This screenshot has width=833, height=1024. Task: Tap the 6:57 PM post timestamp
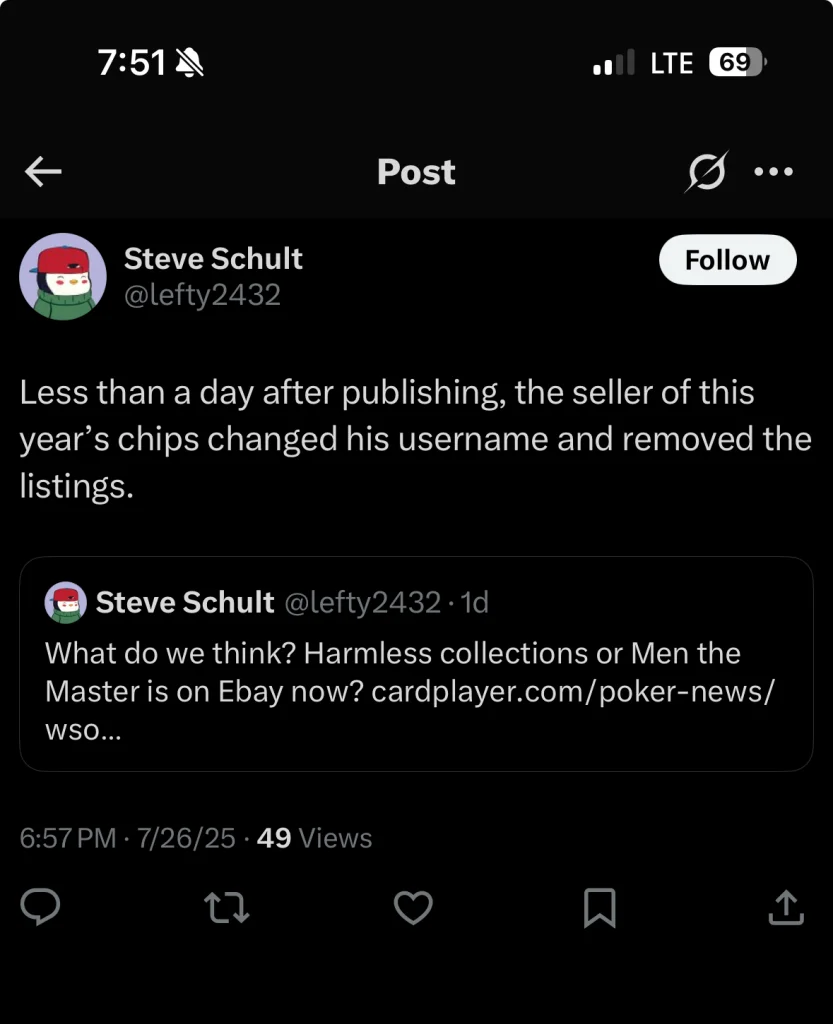coord(68,838)
